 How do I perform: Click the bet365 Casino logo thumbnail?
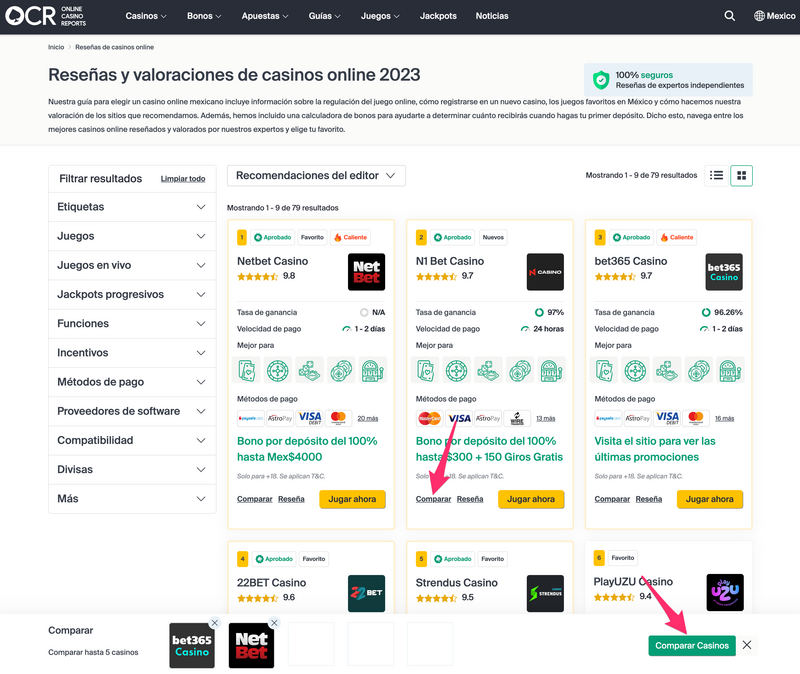[x=724, y=272]
